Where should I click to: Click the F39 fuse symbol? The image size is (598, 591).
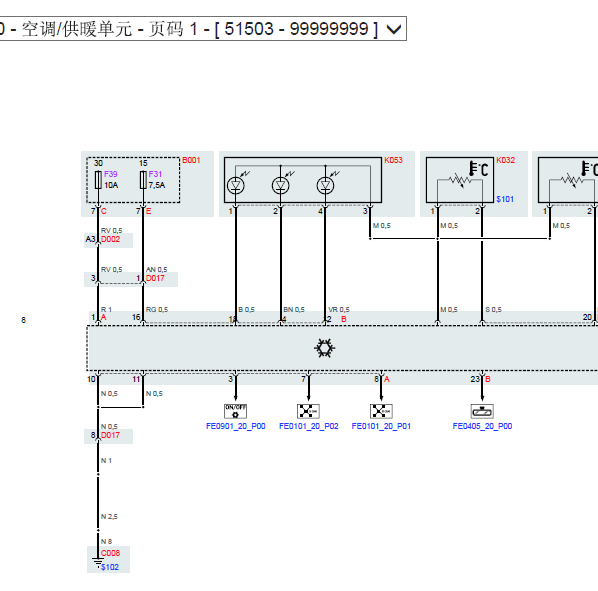coord(98,180)
